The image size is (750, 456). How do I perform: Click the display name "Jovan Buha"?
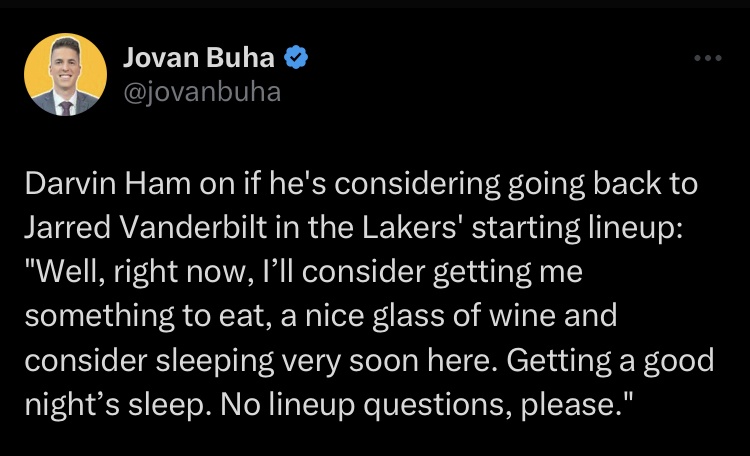[198, 59]
